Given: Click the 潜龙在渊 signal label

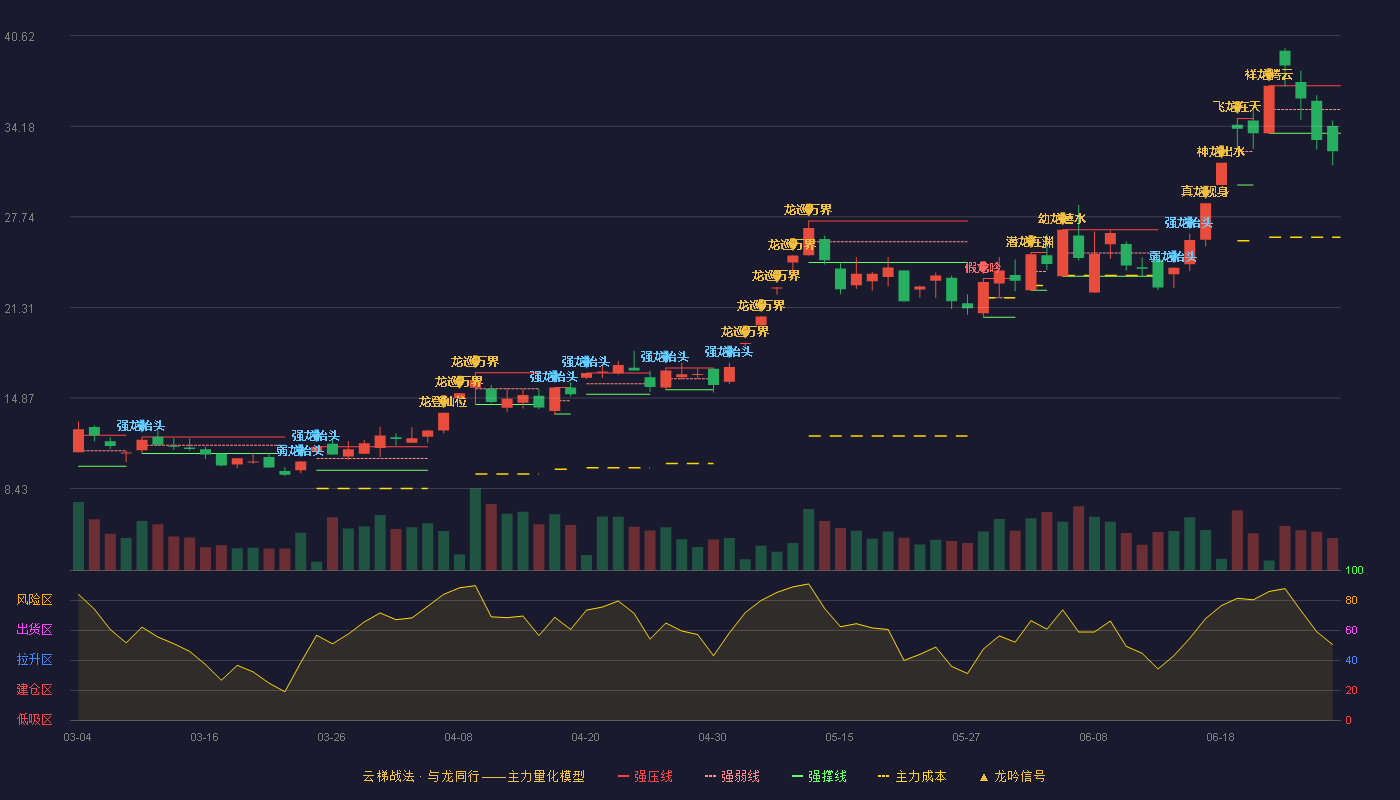Looking at the screenshot, I should pos(1030,242).
